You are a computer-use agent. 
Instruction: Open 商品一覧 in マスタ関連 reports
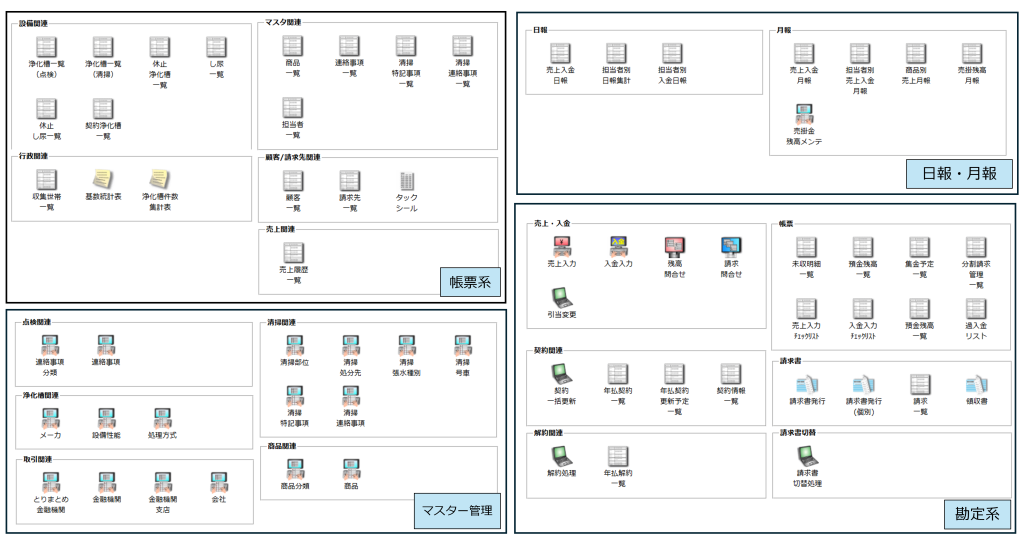tap(293, 46)
